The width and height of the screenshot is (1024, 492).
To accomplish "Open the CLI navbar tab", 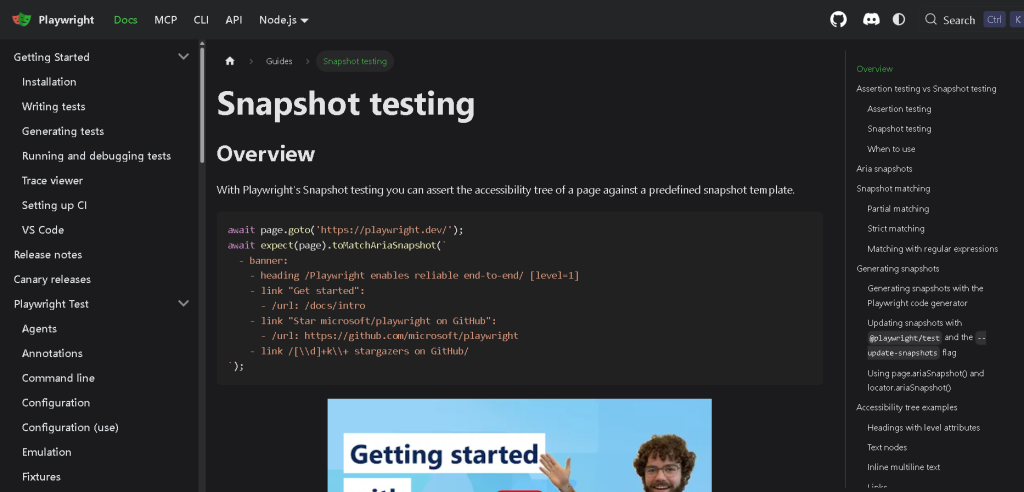I will click(201, 20).
